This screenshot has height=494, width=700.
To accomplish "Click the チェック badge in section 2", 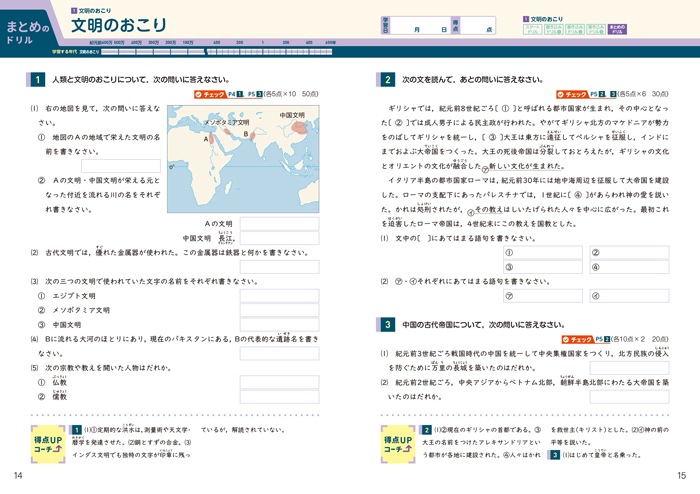I will click(x=572, y=94).
